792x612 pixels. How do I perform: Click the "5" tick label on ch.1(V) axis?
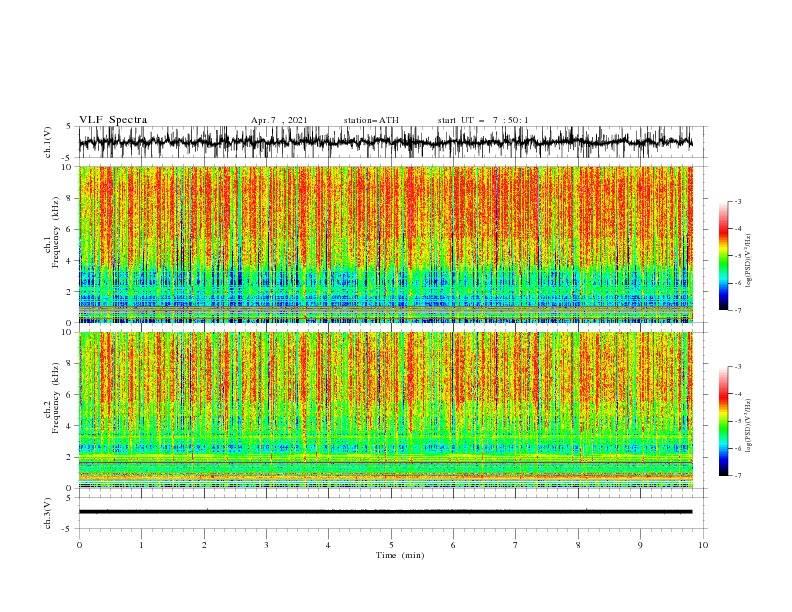(69, 127)
